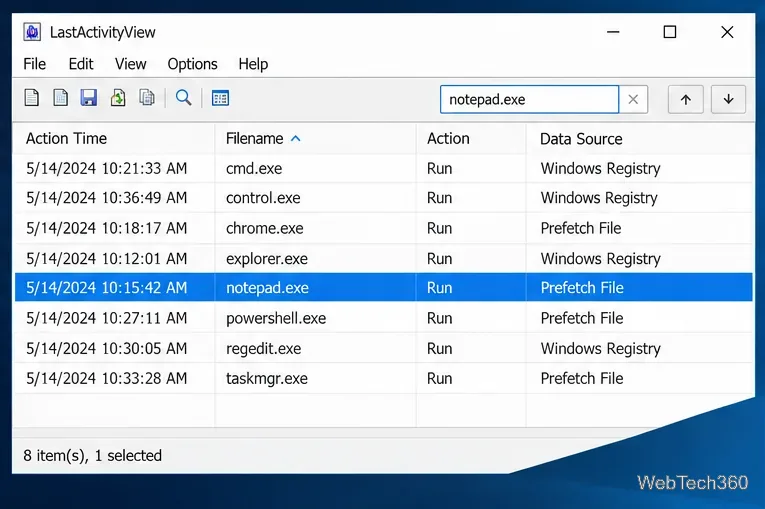Click the 10:12:01 AM action time cell
Viewport: 765px width, 509px height.
click(106, 259)
